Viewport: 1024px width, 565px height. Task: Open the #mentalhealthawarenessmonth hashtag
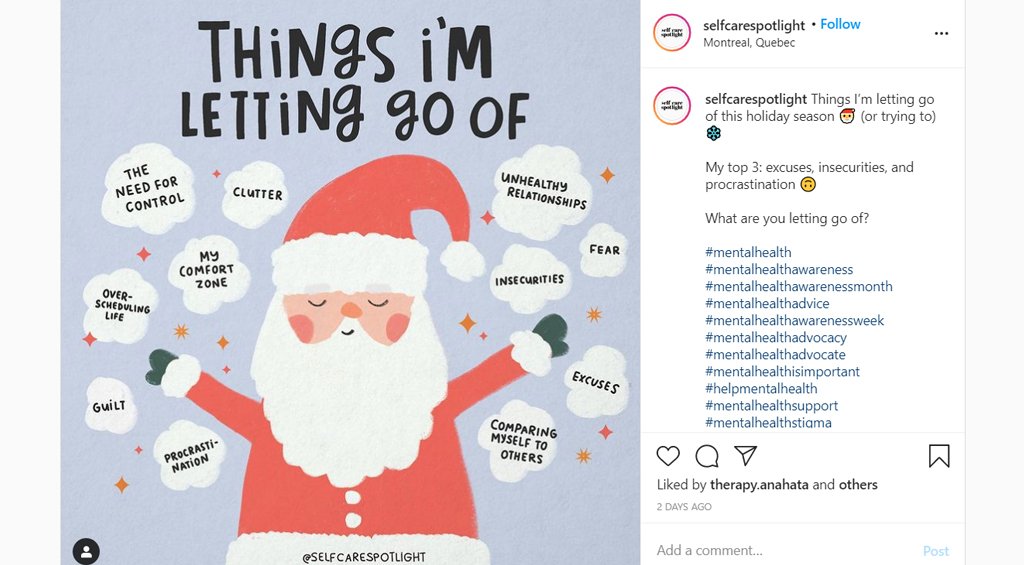(798, 286)
